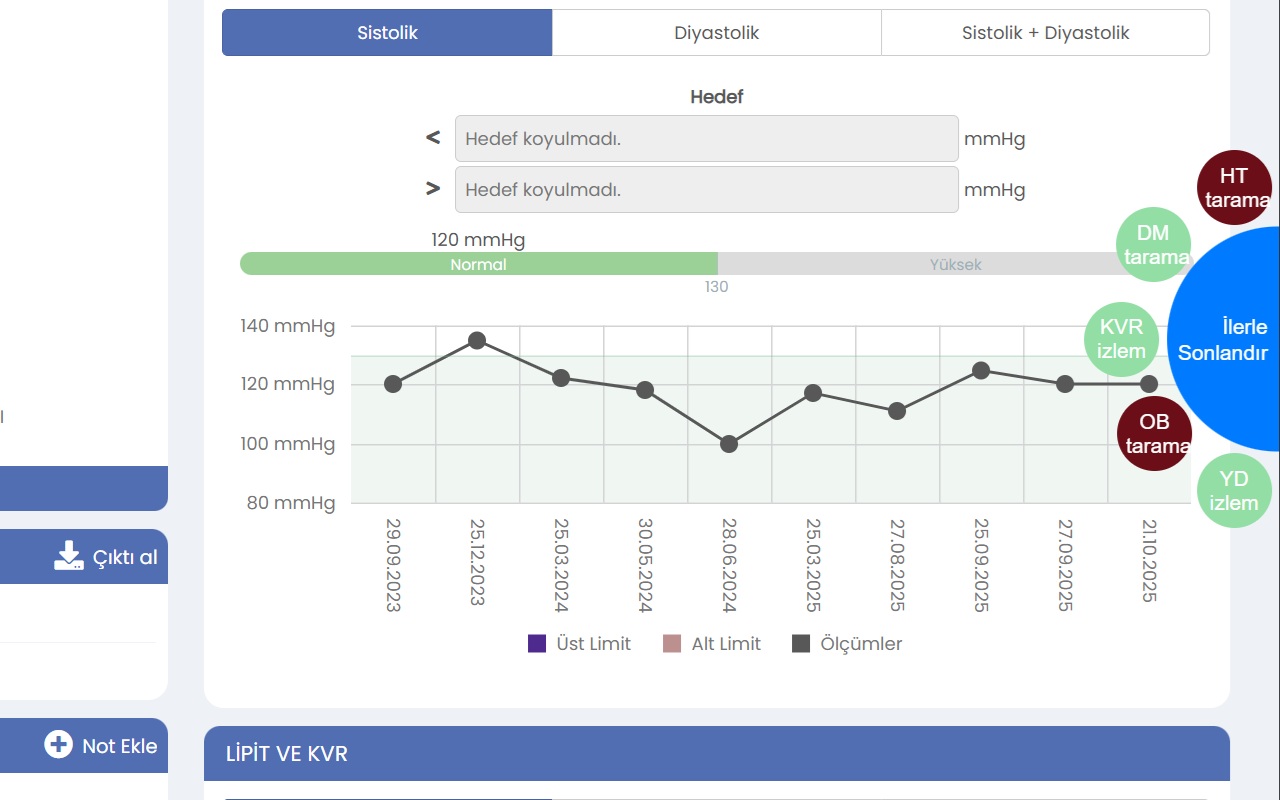Click the plus icon beside Not Ekle
Viewport: 1280px width, 800px height.
click(x=59, y=744)
